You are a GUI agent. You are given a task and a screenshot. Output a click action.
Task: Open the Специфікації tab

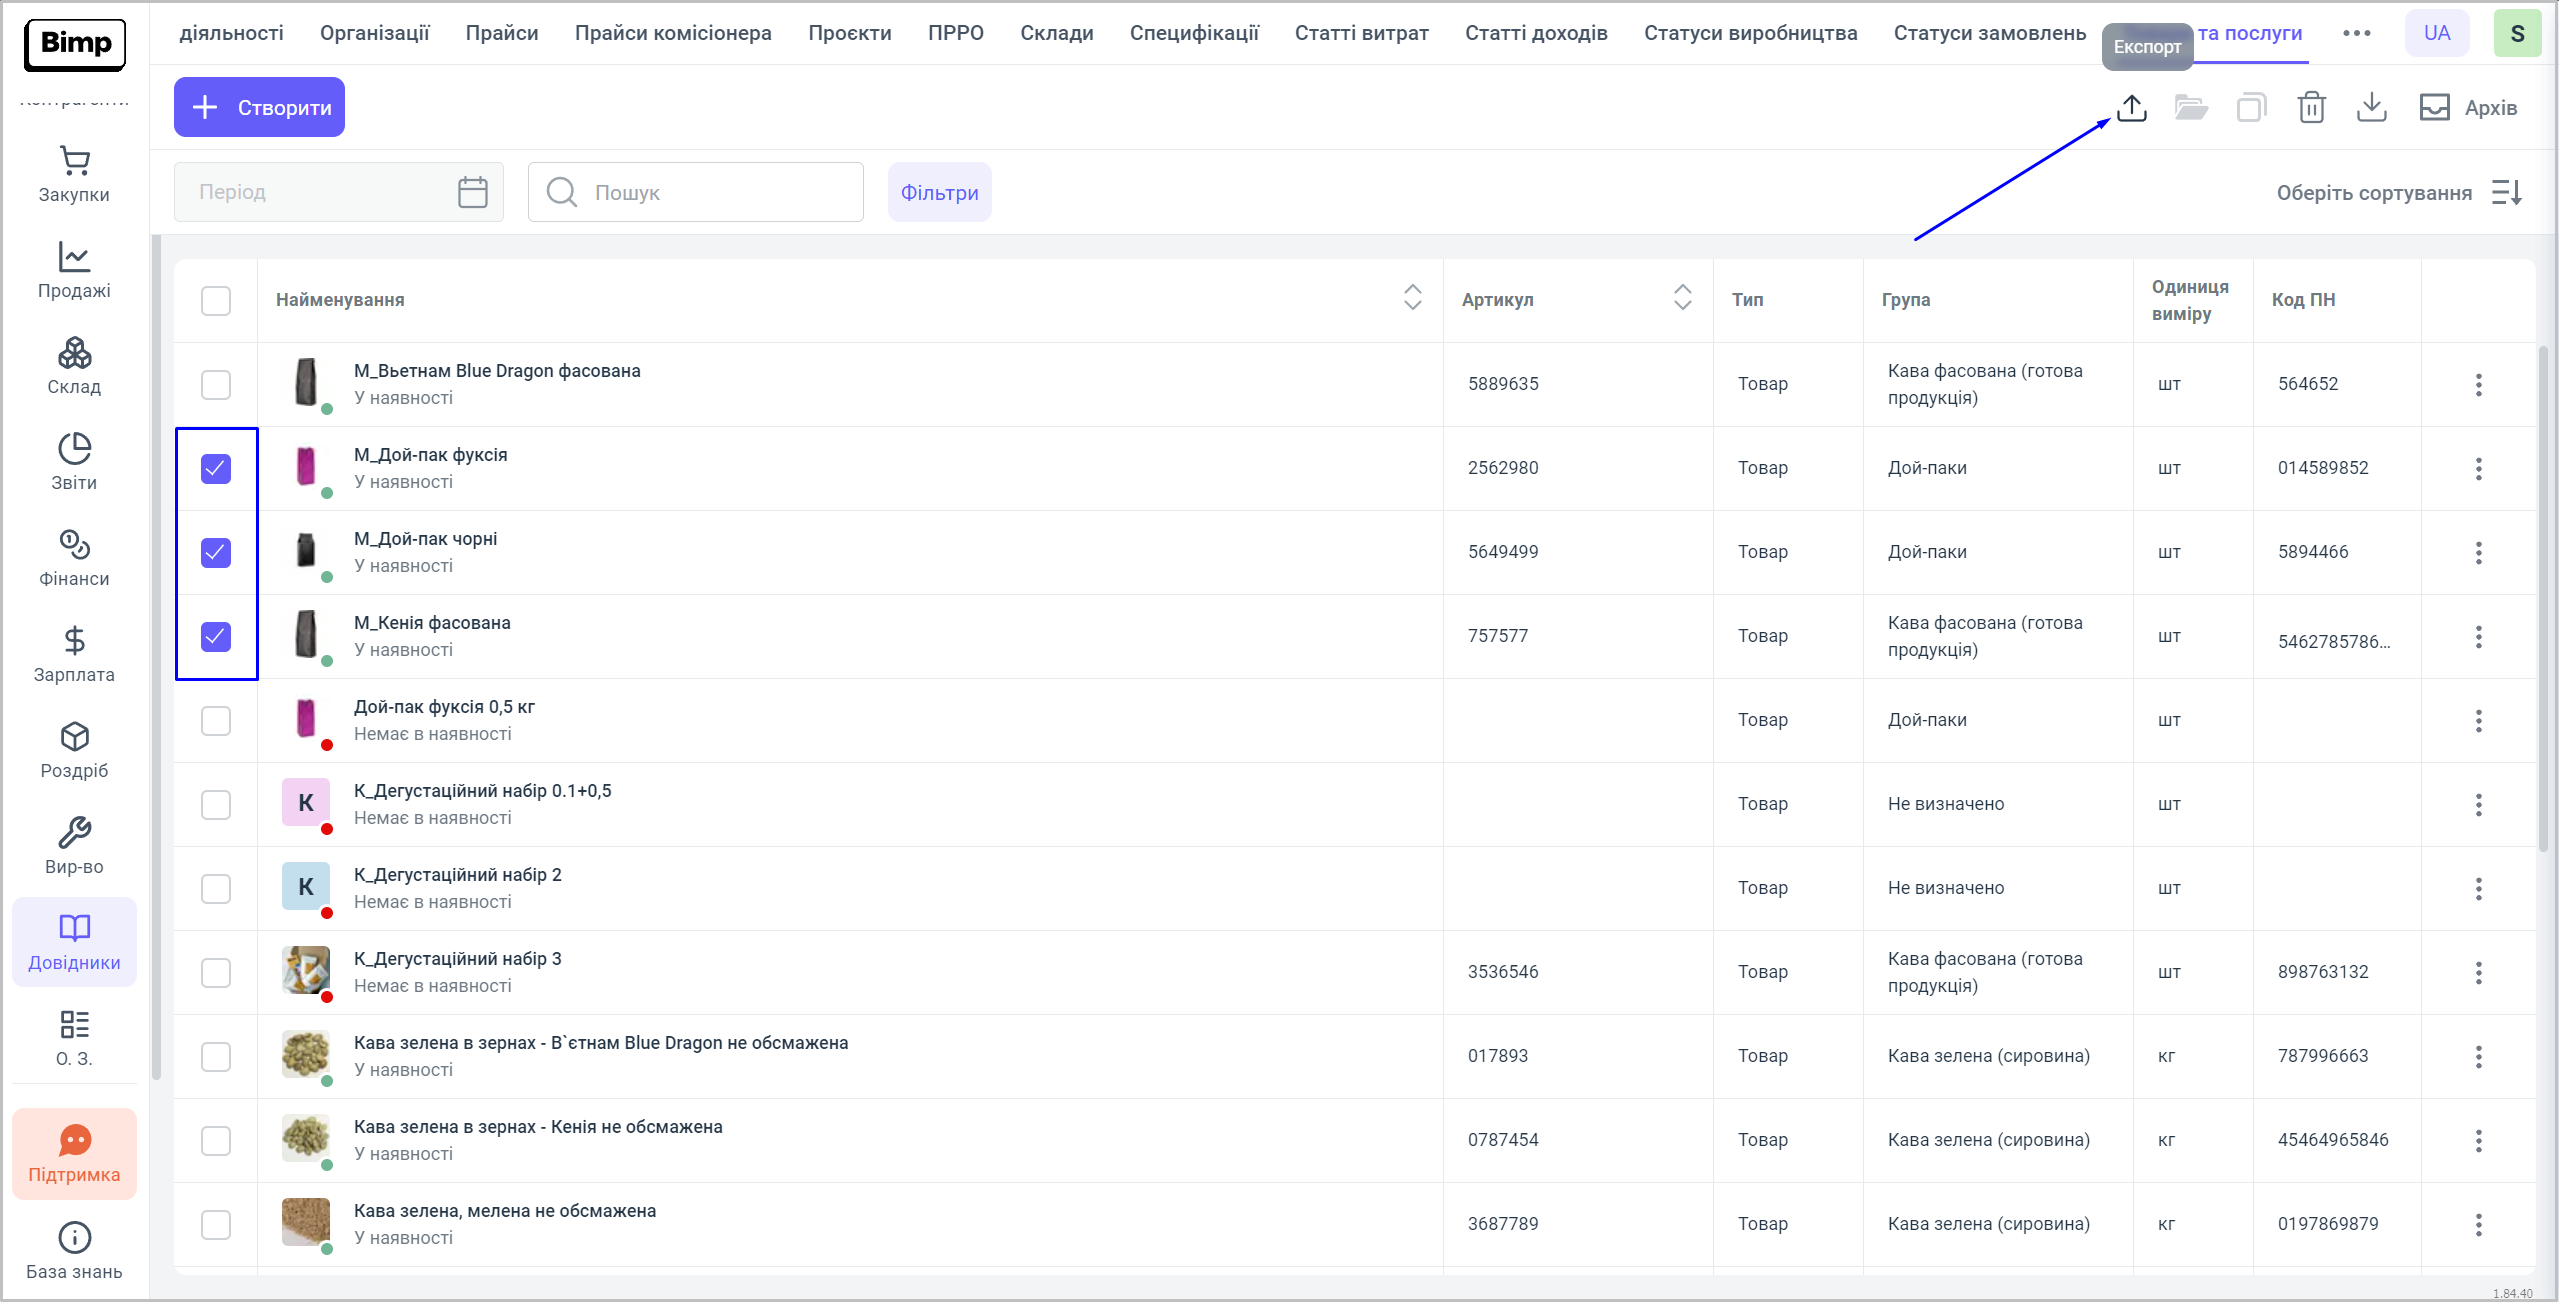tap(1194, 33)
